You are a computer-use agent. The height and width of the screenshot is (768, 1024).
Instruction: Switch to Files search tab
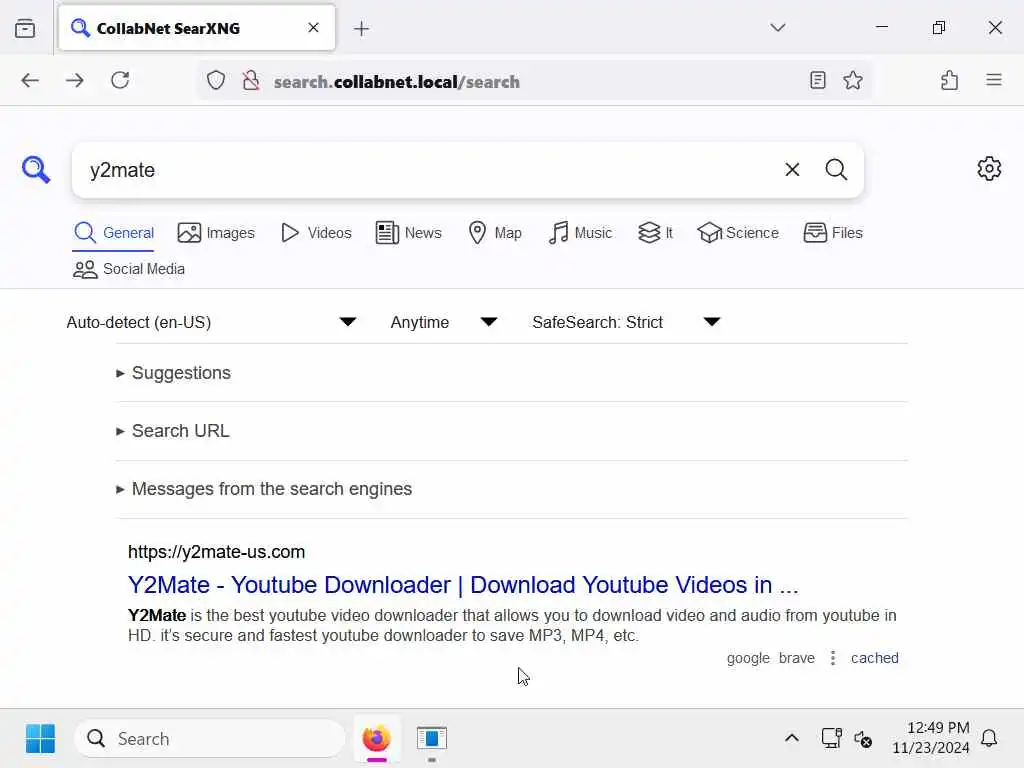833,233
